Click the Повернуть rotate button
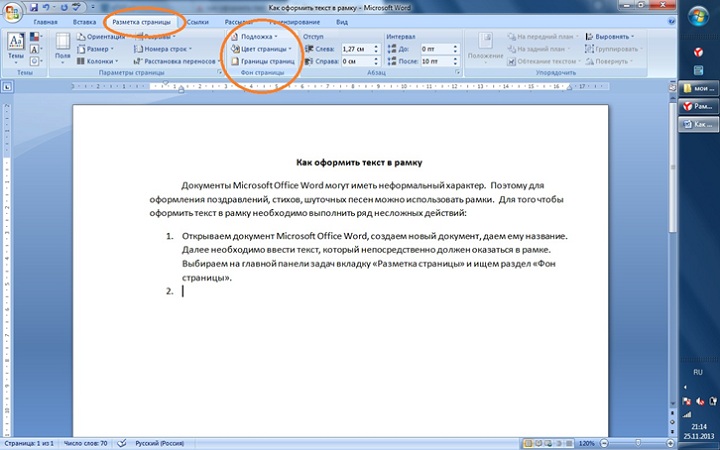Image resolution: width=720 pixels, height=450 pixels. (x=609, y=61)
